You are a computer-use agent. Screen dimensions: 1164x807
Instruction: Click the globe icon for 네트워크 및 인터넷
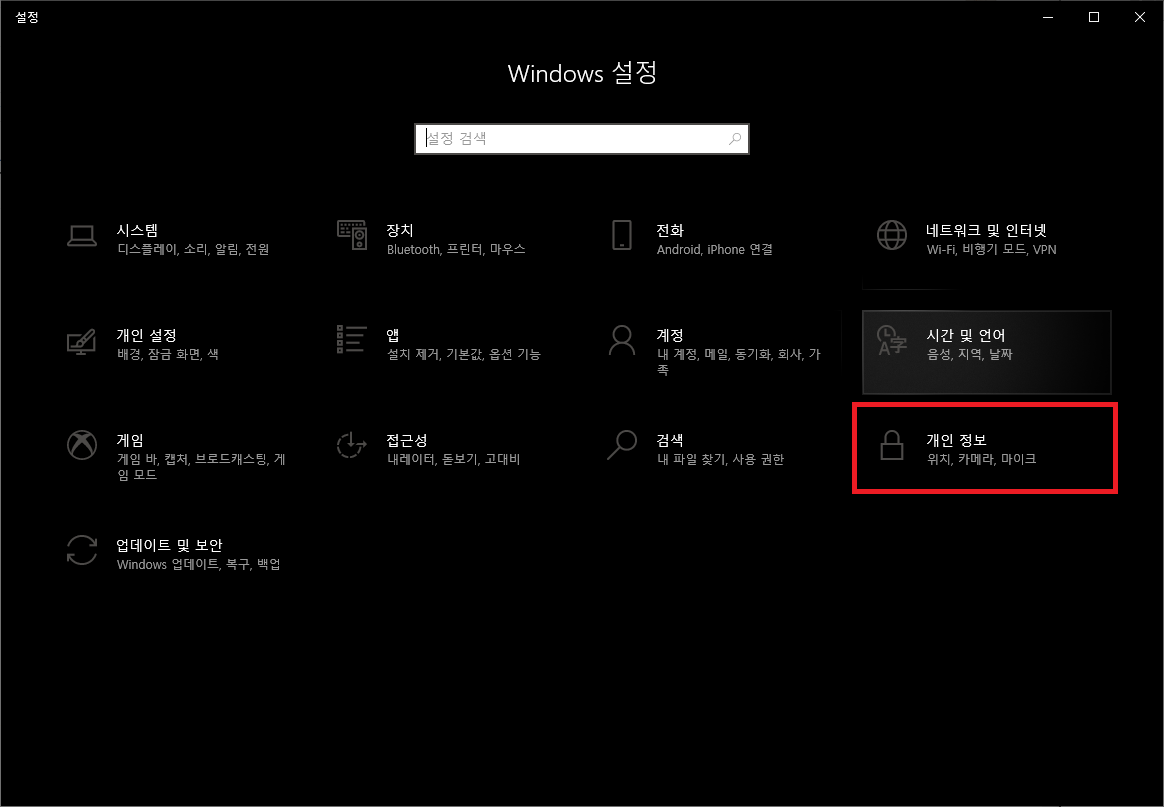[x=892, y=235]
